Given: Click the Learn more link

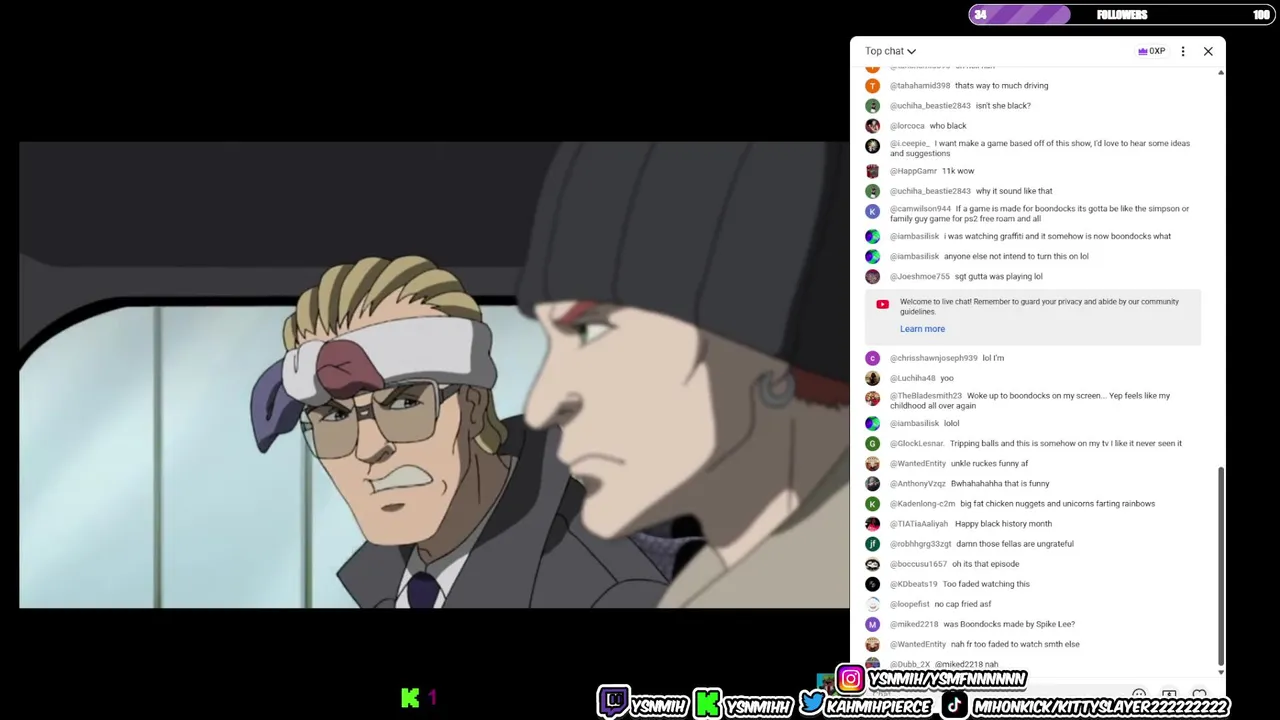Looking at the screenshot, I should pyautogui.click(x=922, y=329).
